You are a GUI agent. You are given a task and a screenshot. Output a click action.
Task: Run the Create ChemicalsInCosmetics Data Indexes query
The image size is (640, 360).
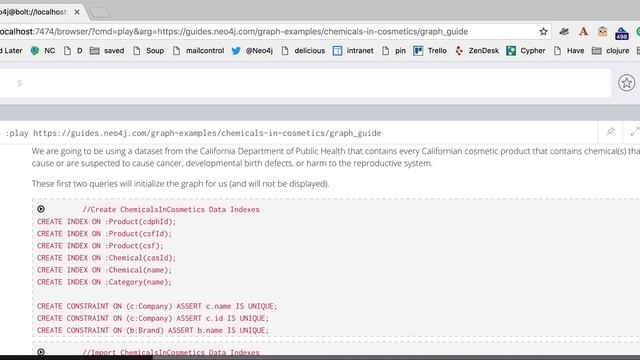(41, 209)
